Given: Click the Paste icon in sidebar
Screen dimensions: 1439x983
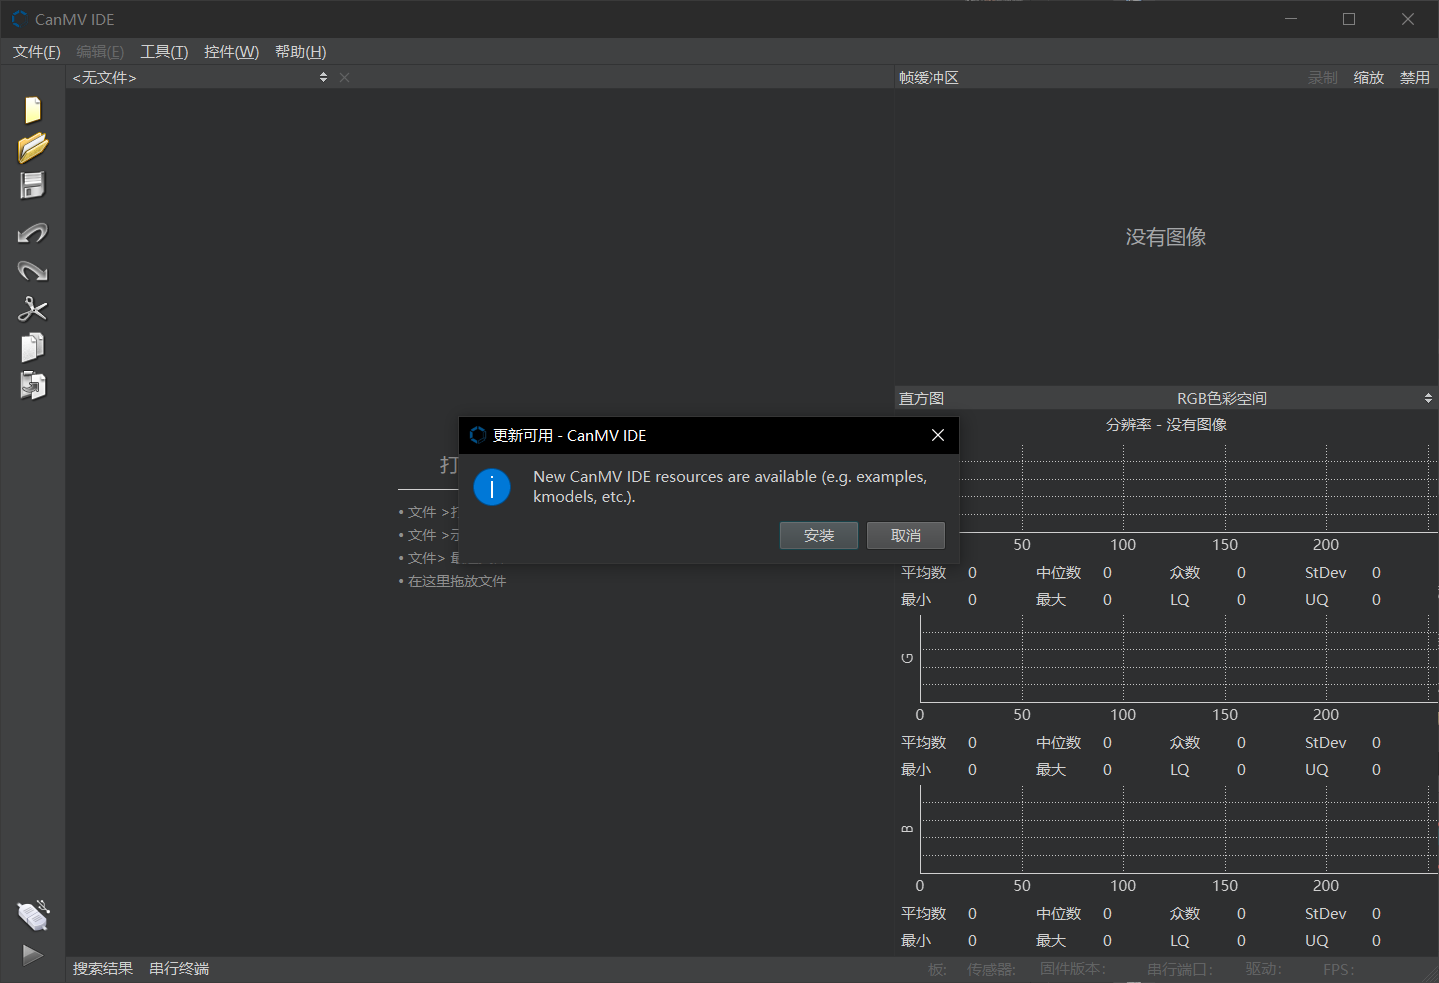Looking at the screenshot, I should point(33,385).
